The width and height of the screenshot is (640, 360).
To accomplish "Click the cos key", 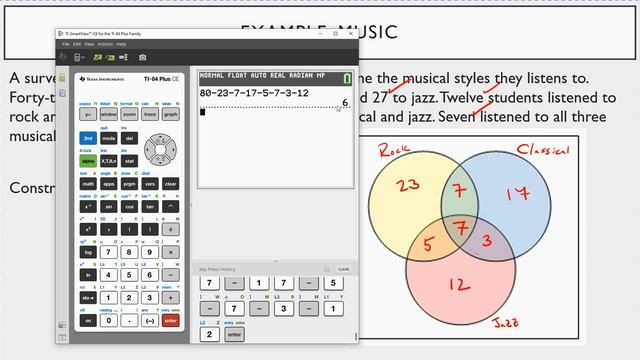I will tap(129, 207).
